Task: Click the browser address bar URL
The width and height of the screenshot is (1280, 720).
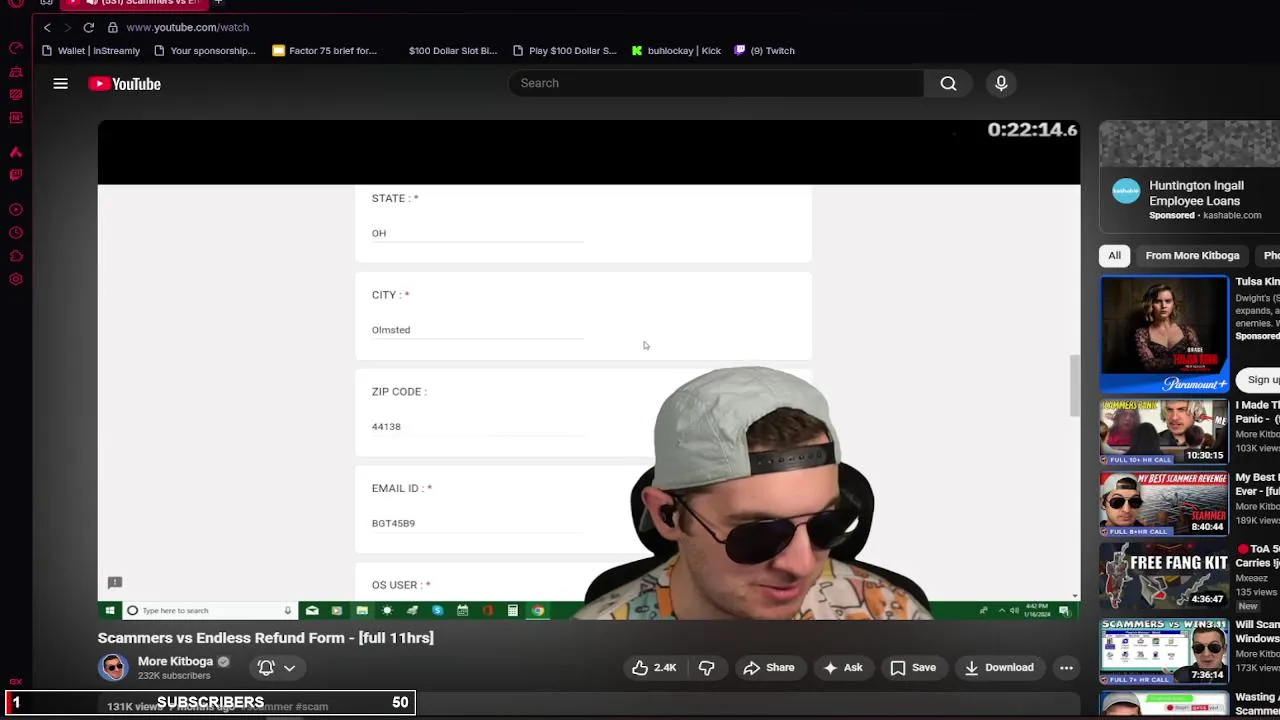Action: pos(187,27)
